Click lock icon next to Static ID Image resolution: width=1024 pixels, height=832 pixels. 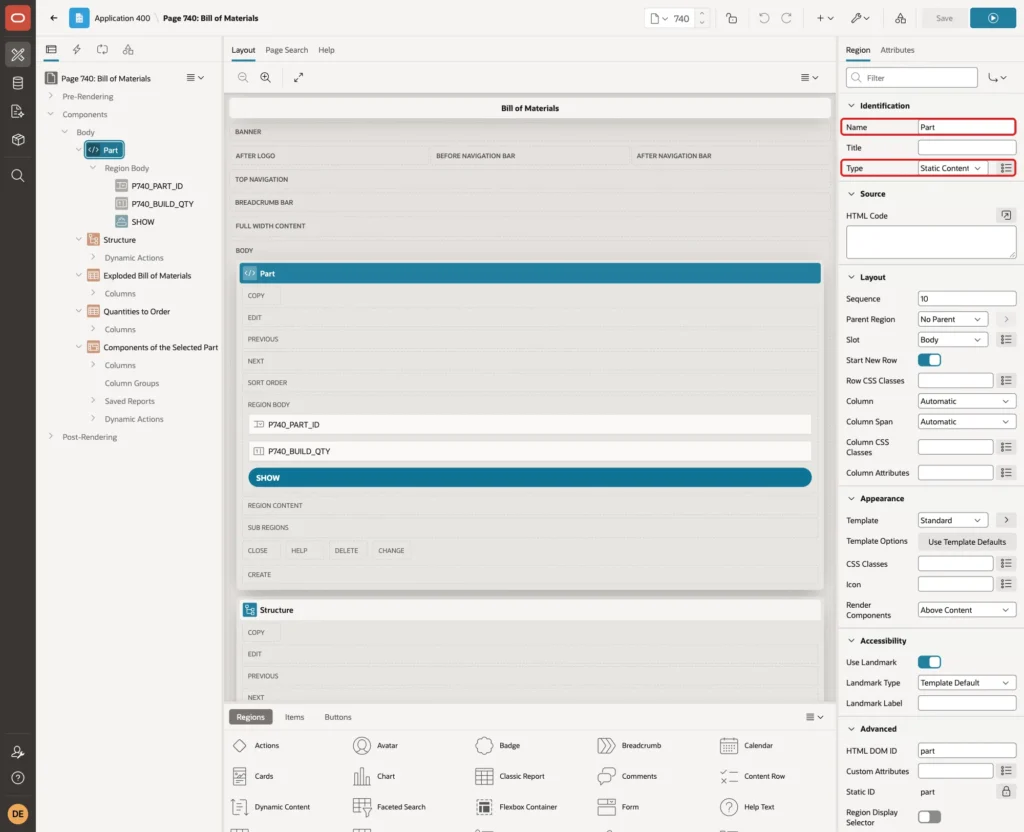pos(1006,792)
